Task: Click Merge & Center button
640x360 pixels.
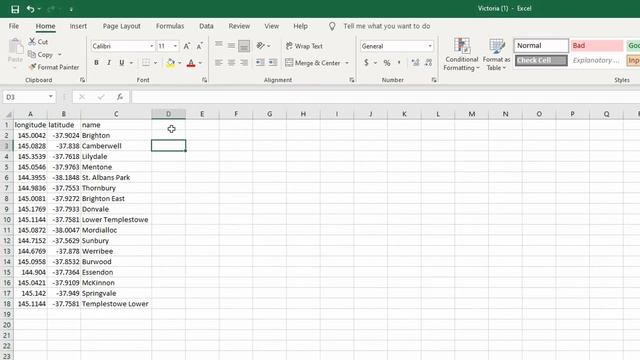Action: 313,63
